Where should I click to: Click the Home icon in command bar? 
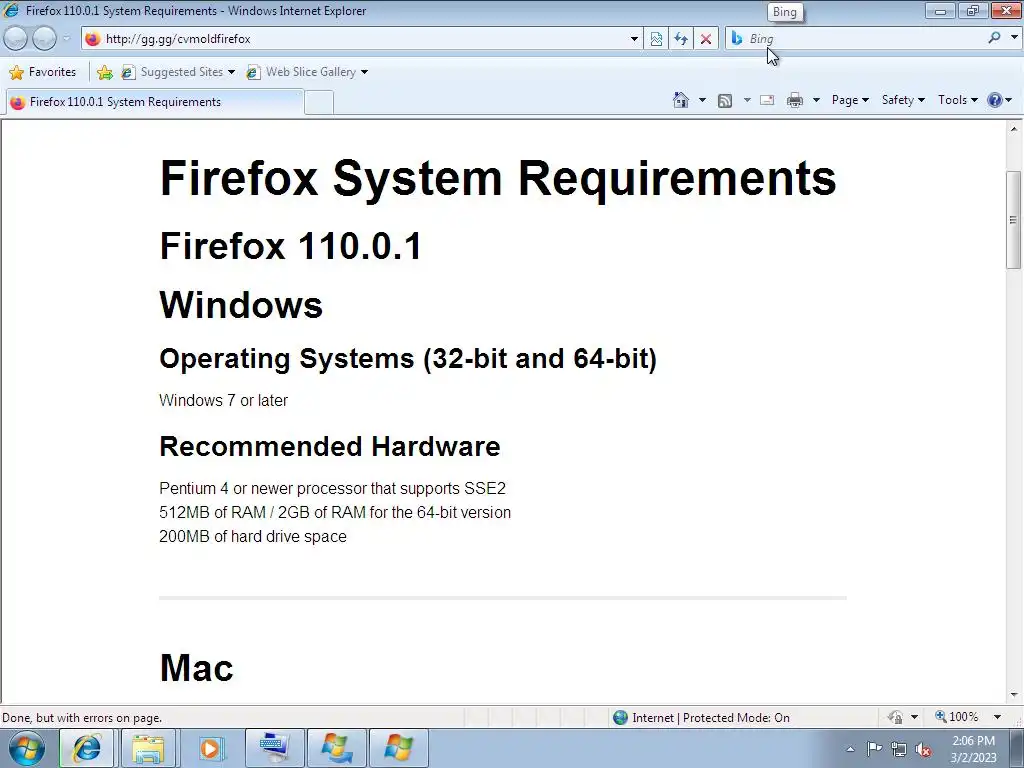click(x=680, y=100)
